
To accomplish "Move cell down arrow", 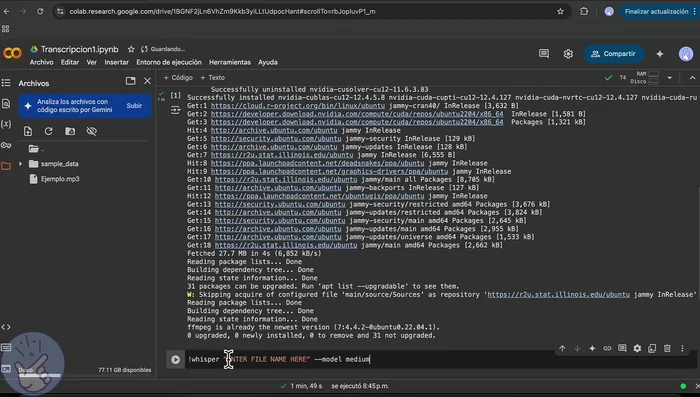I will (x=577, y=348).
